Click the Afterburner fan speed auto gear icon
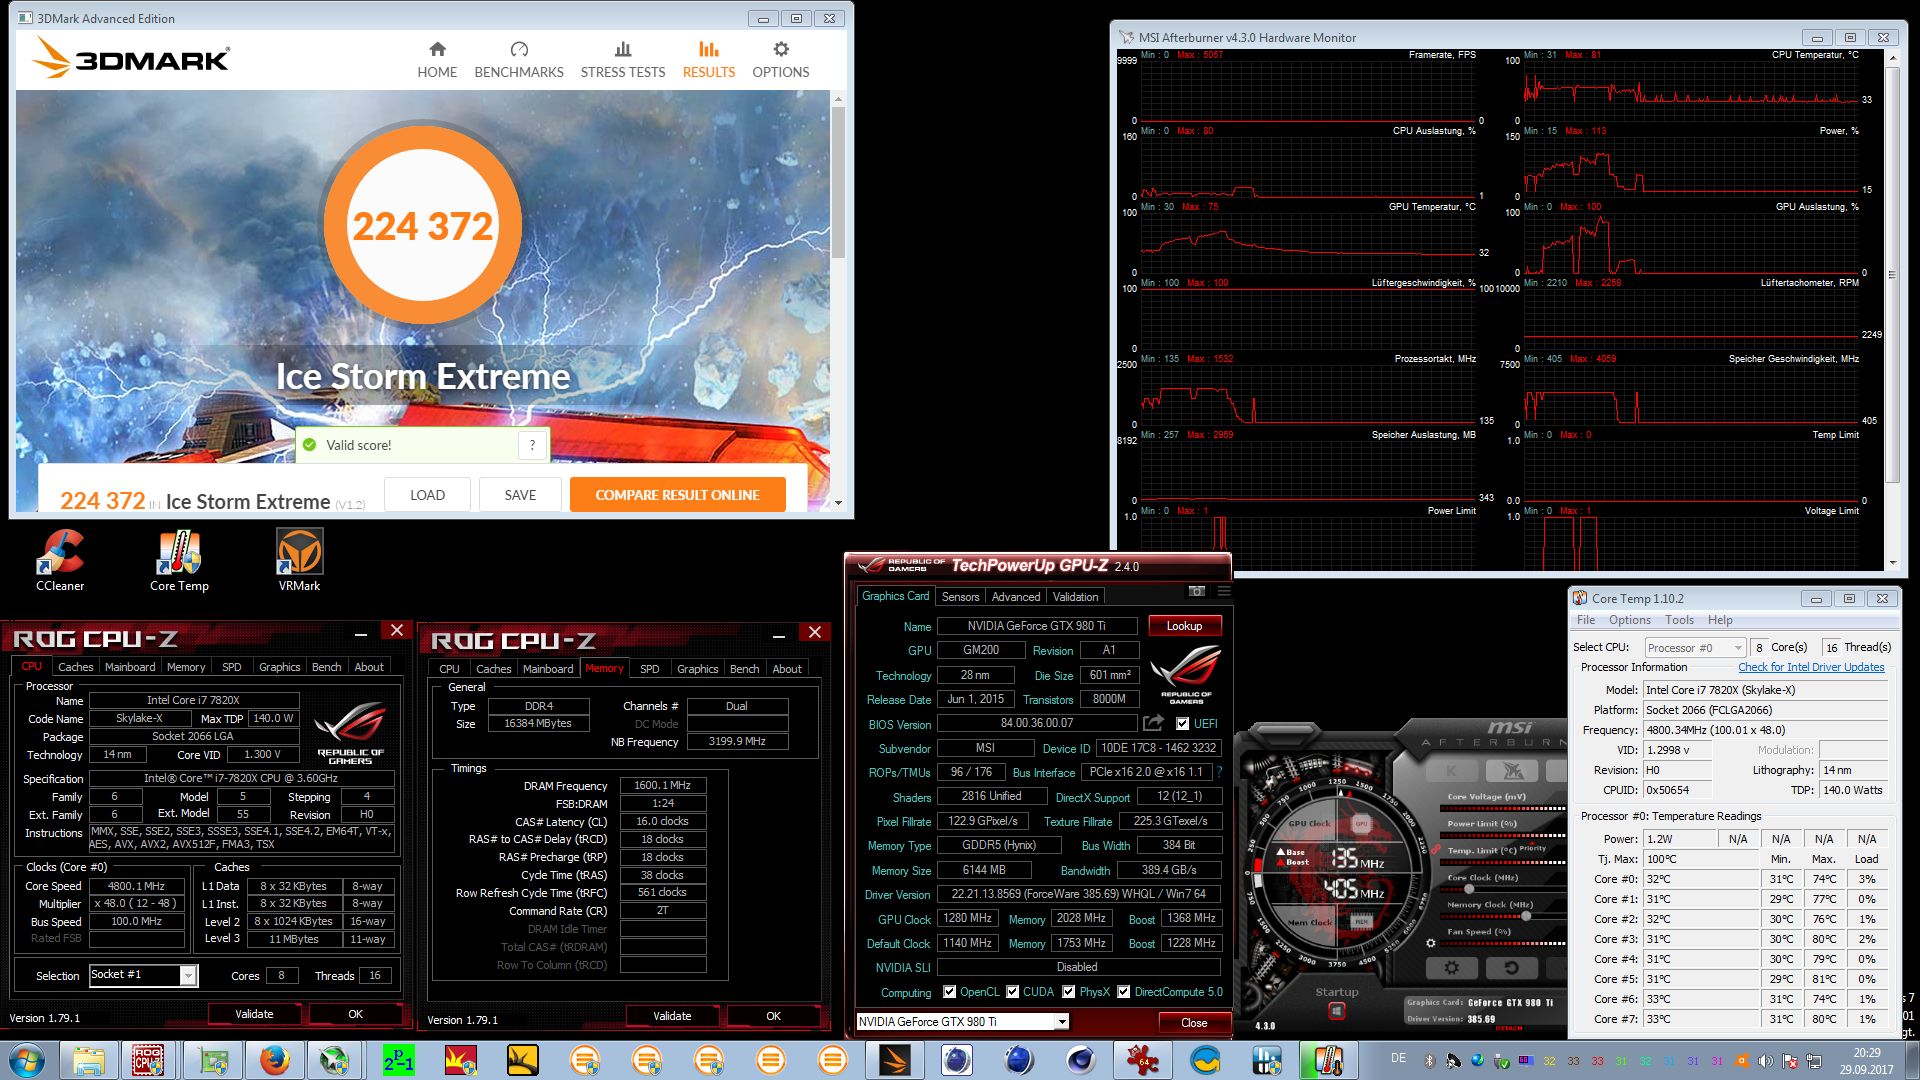This screenshot has width=1920, height=1080. (1431, 943)
